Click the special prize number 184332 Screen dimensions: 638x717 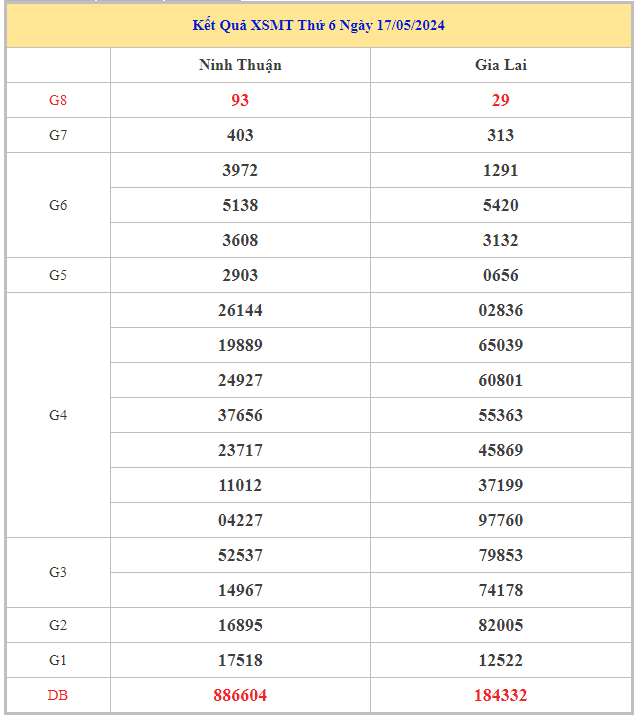pos(500,695)
